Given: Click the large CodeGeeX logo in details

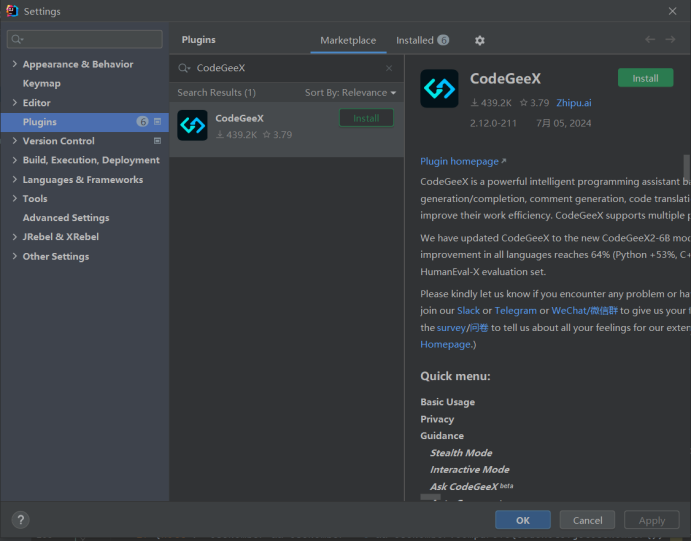Looking at the screenshot, I should (x=439, y=88).
